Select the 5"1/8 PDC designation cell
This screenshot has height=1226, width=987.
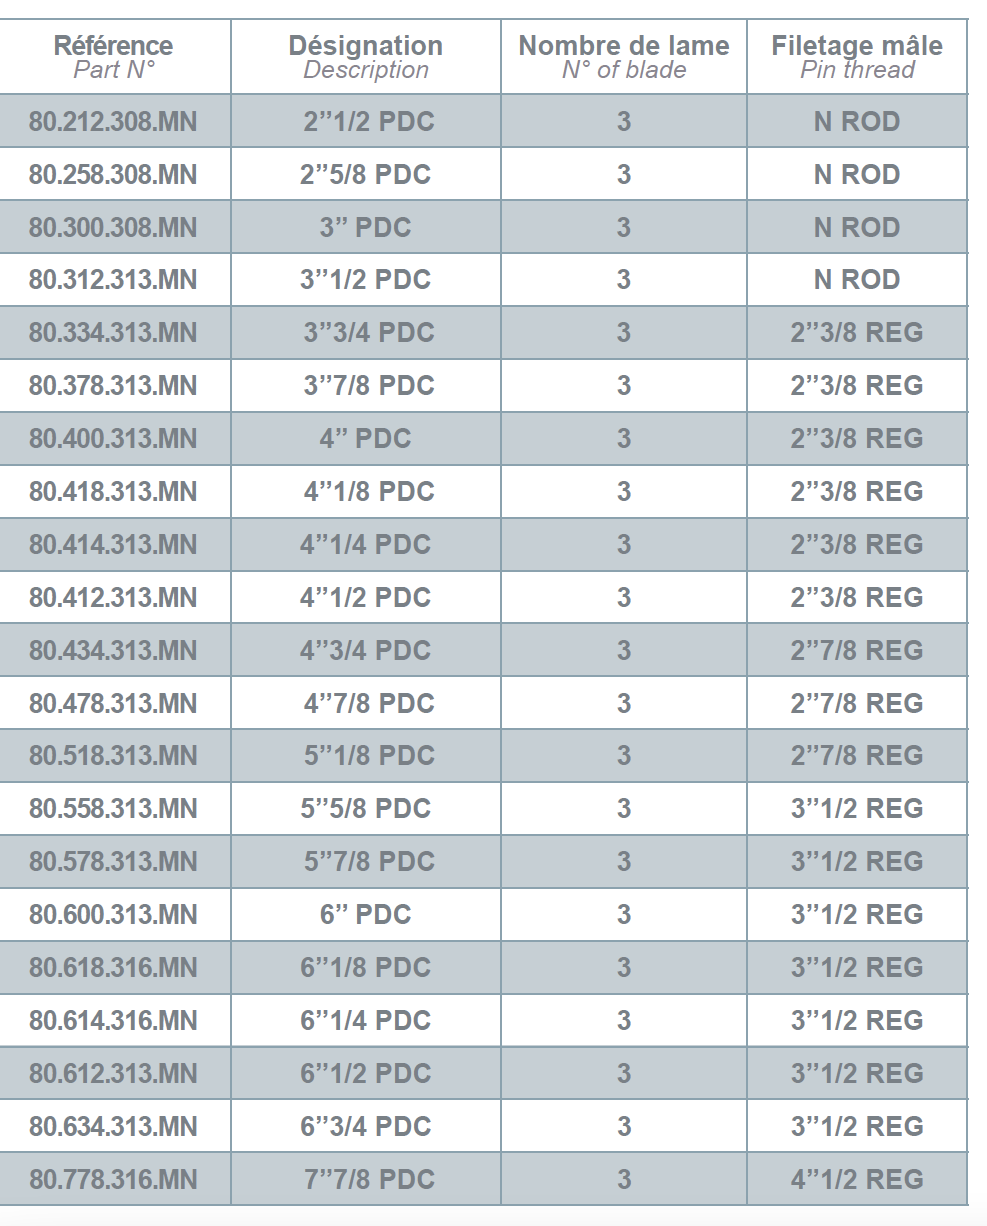366,756
